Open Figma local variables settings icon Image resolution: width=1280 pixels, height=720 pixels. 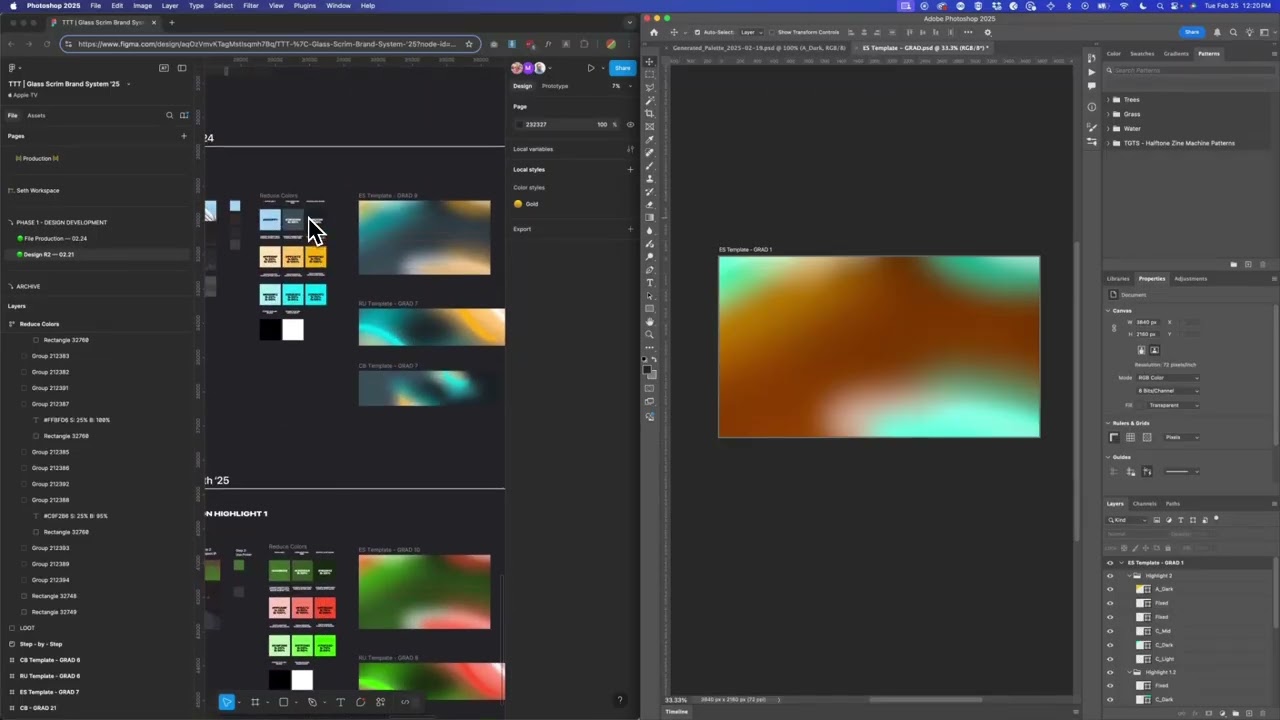click(x=630, y=149)
